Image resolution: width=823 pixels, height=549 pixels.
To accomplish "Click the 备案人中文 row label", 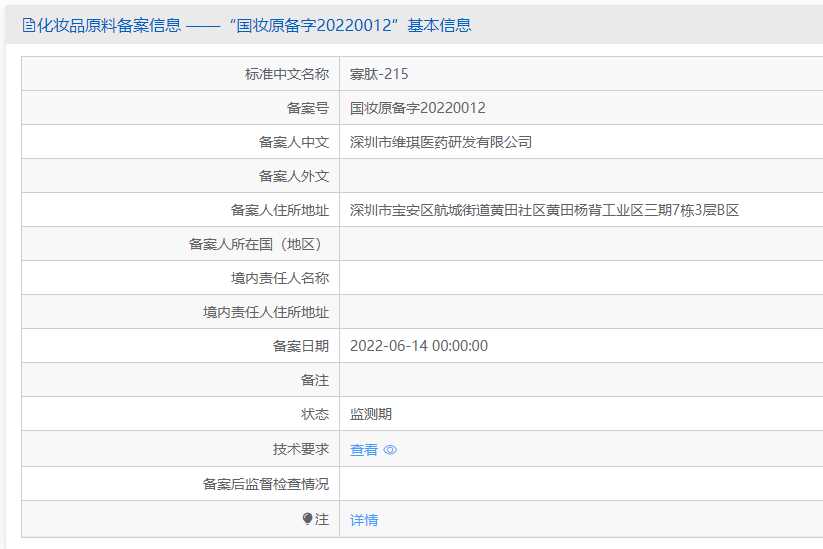I will (x=294, y=142).
